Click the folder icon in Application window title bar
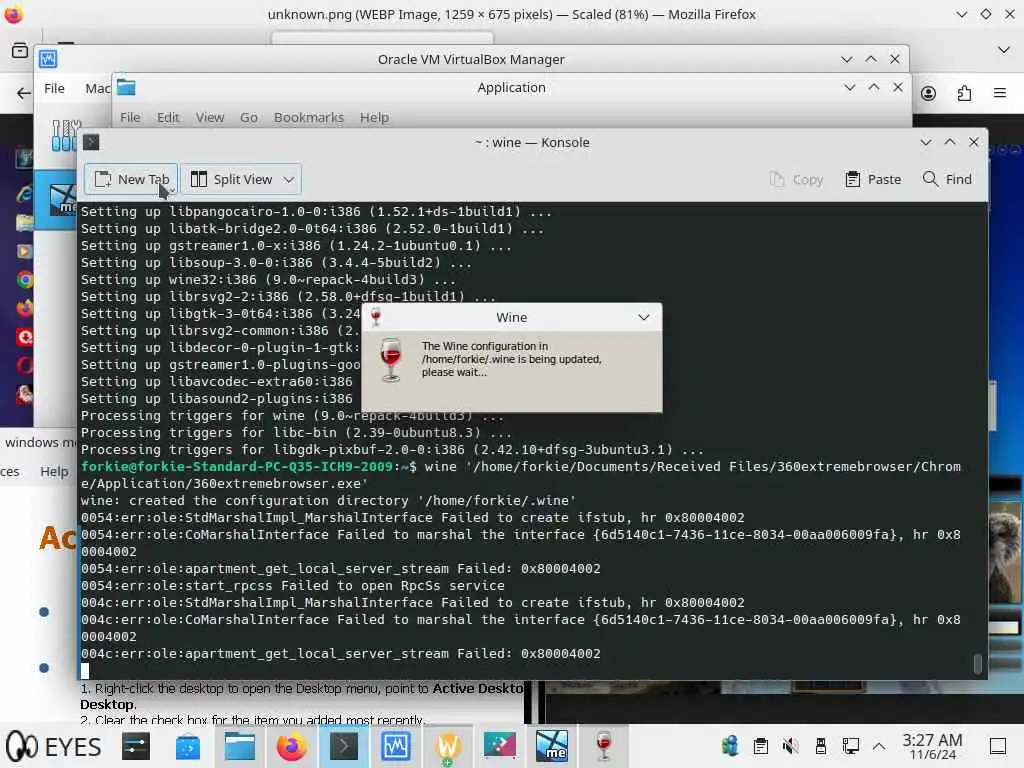The height and width of the screenshot is (768, 1024). (x=127, y=87)
